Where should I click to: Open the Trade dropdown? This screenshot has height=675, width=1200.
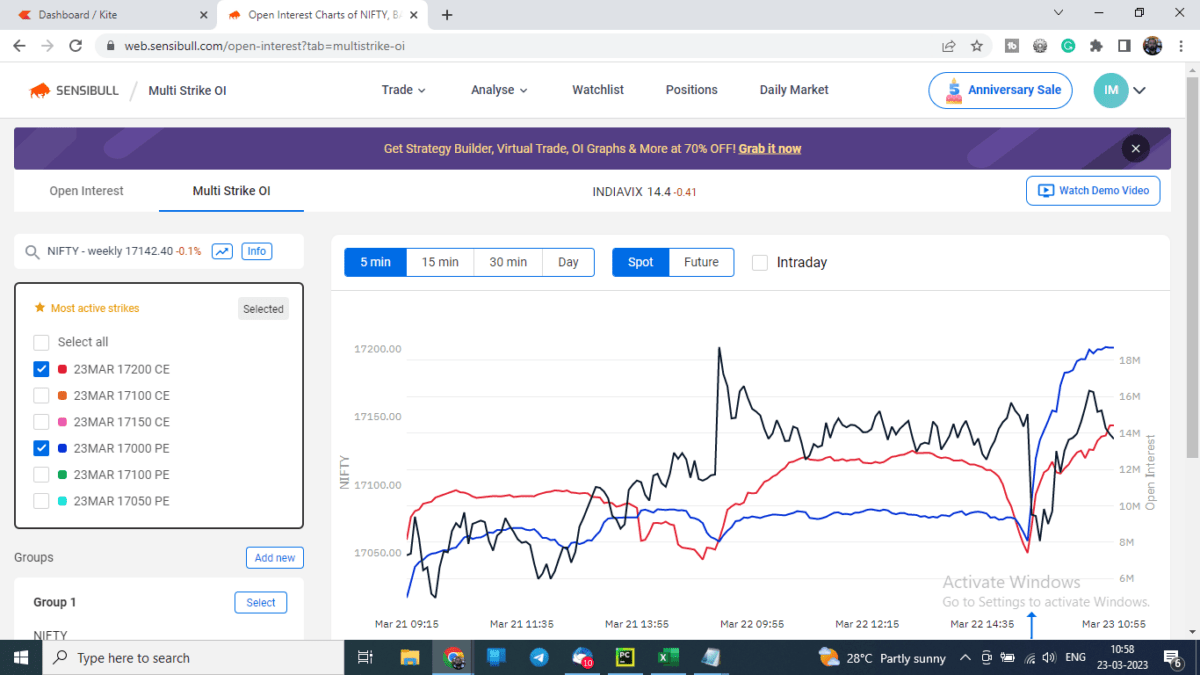(403, 89)
